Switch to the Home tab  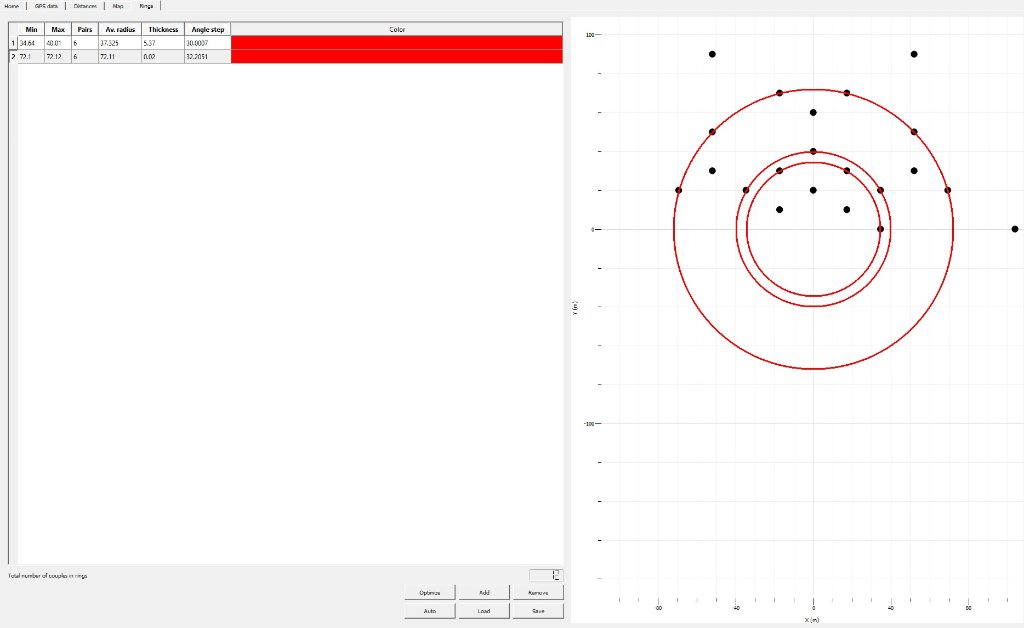coord(11,6)
